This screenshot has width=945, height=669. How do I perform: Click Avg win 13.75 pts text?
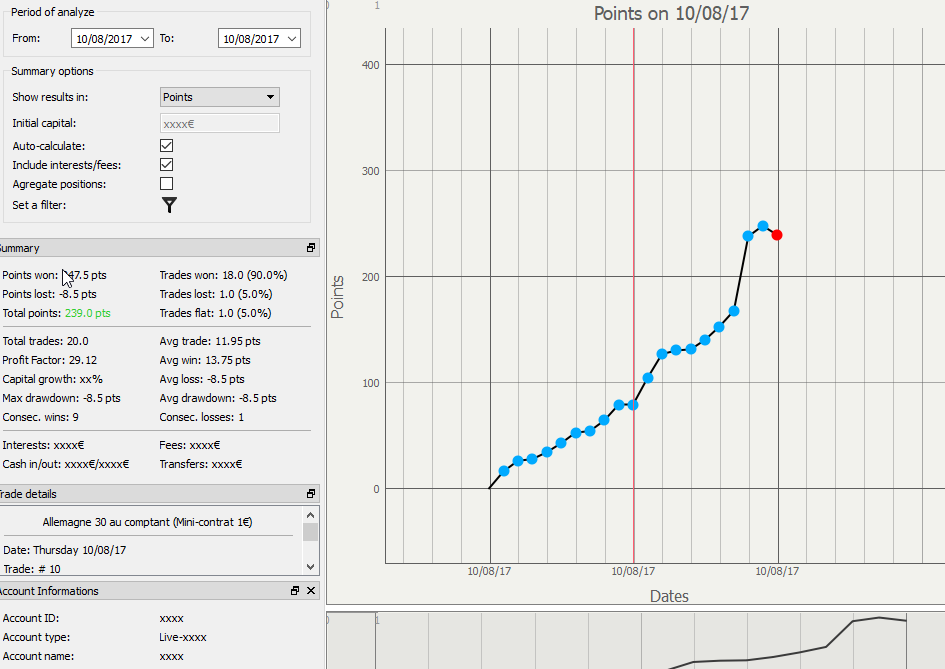point(205,360)
